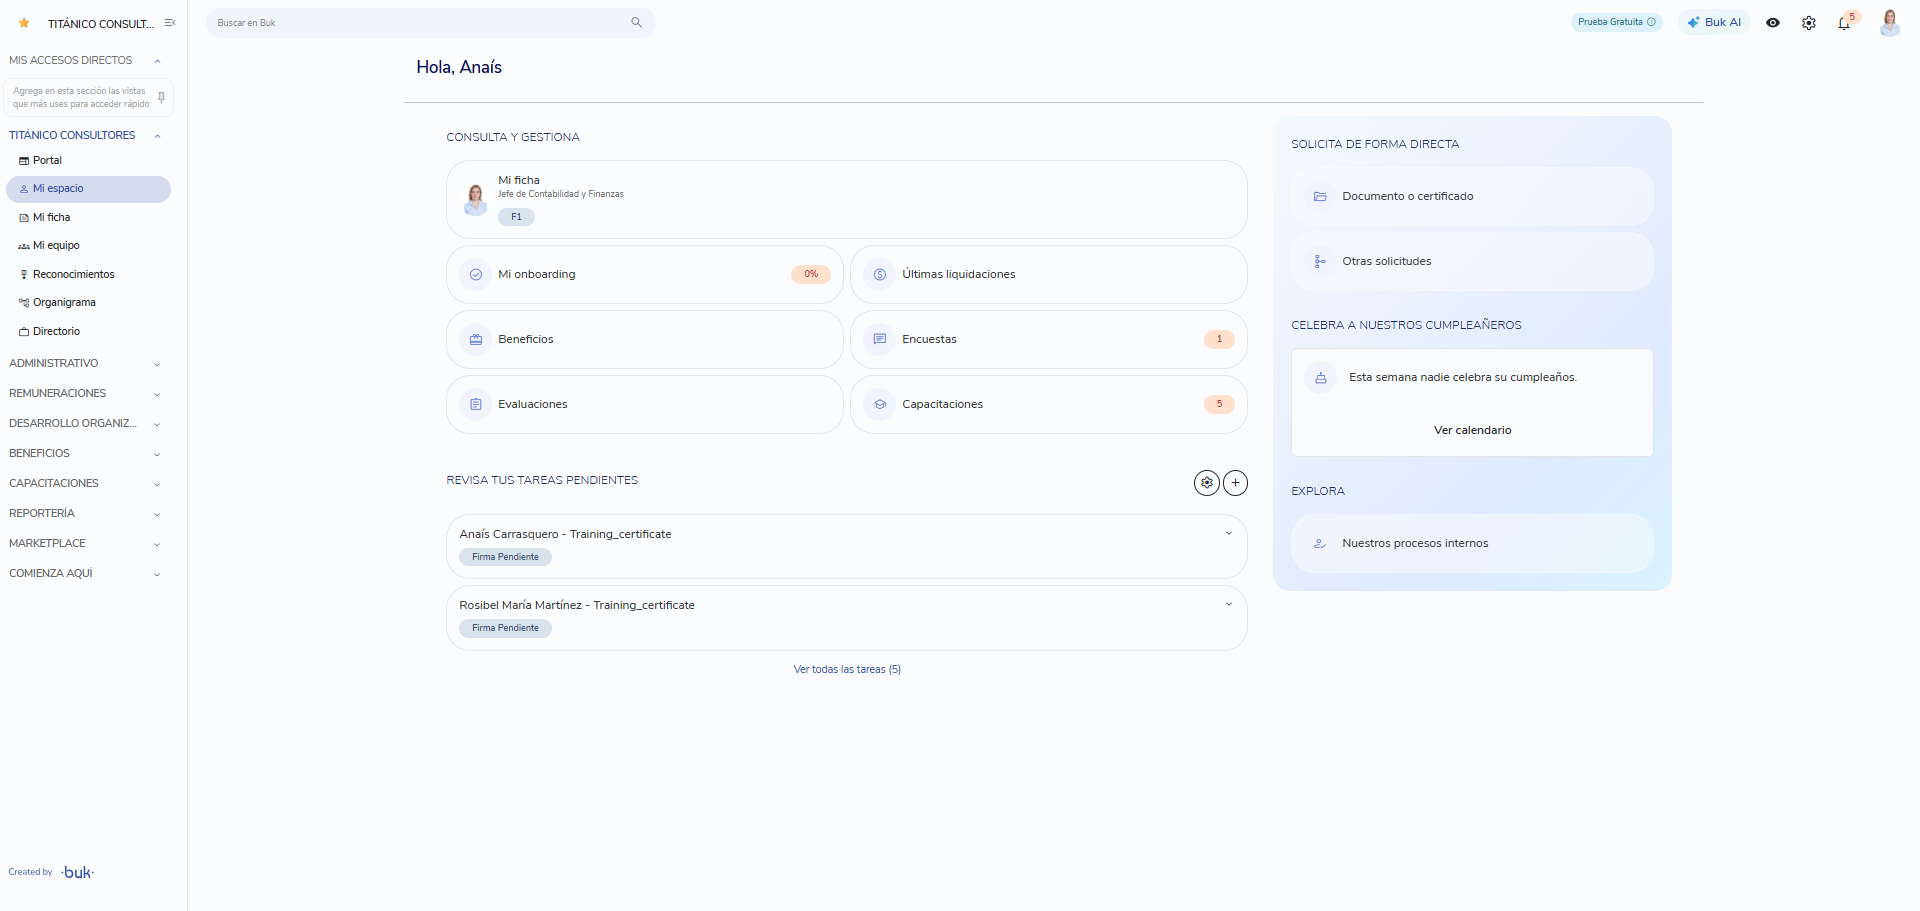Image resolution: width=1920 pixels, height=911 pixels.
Task: Open Mi onboarding progress card
Action: [x=645, y=275]
